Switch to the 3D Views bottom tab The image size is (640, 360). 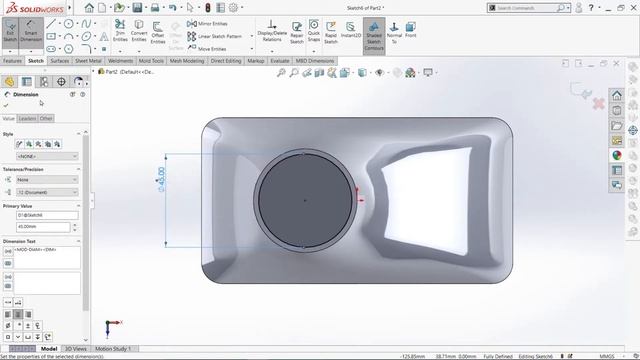pyautogui.click(x=76, y=349)
